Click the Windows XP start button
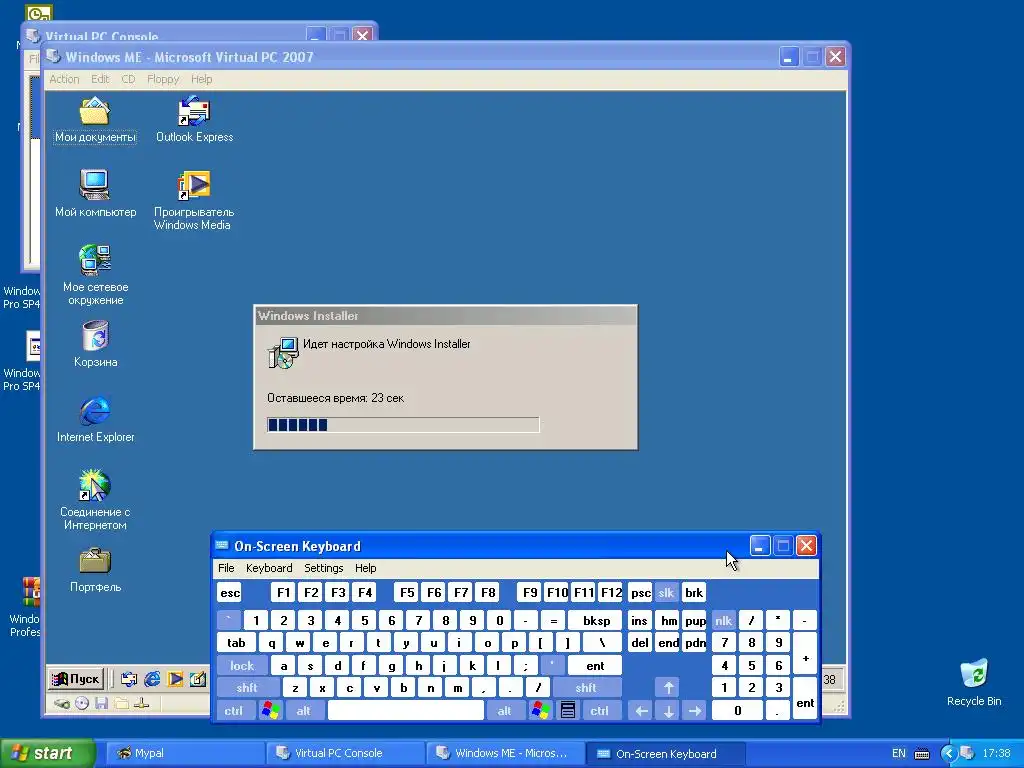The width and height of the screenshot is (1024, 768). [48, 753]
